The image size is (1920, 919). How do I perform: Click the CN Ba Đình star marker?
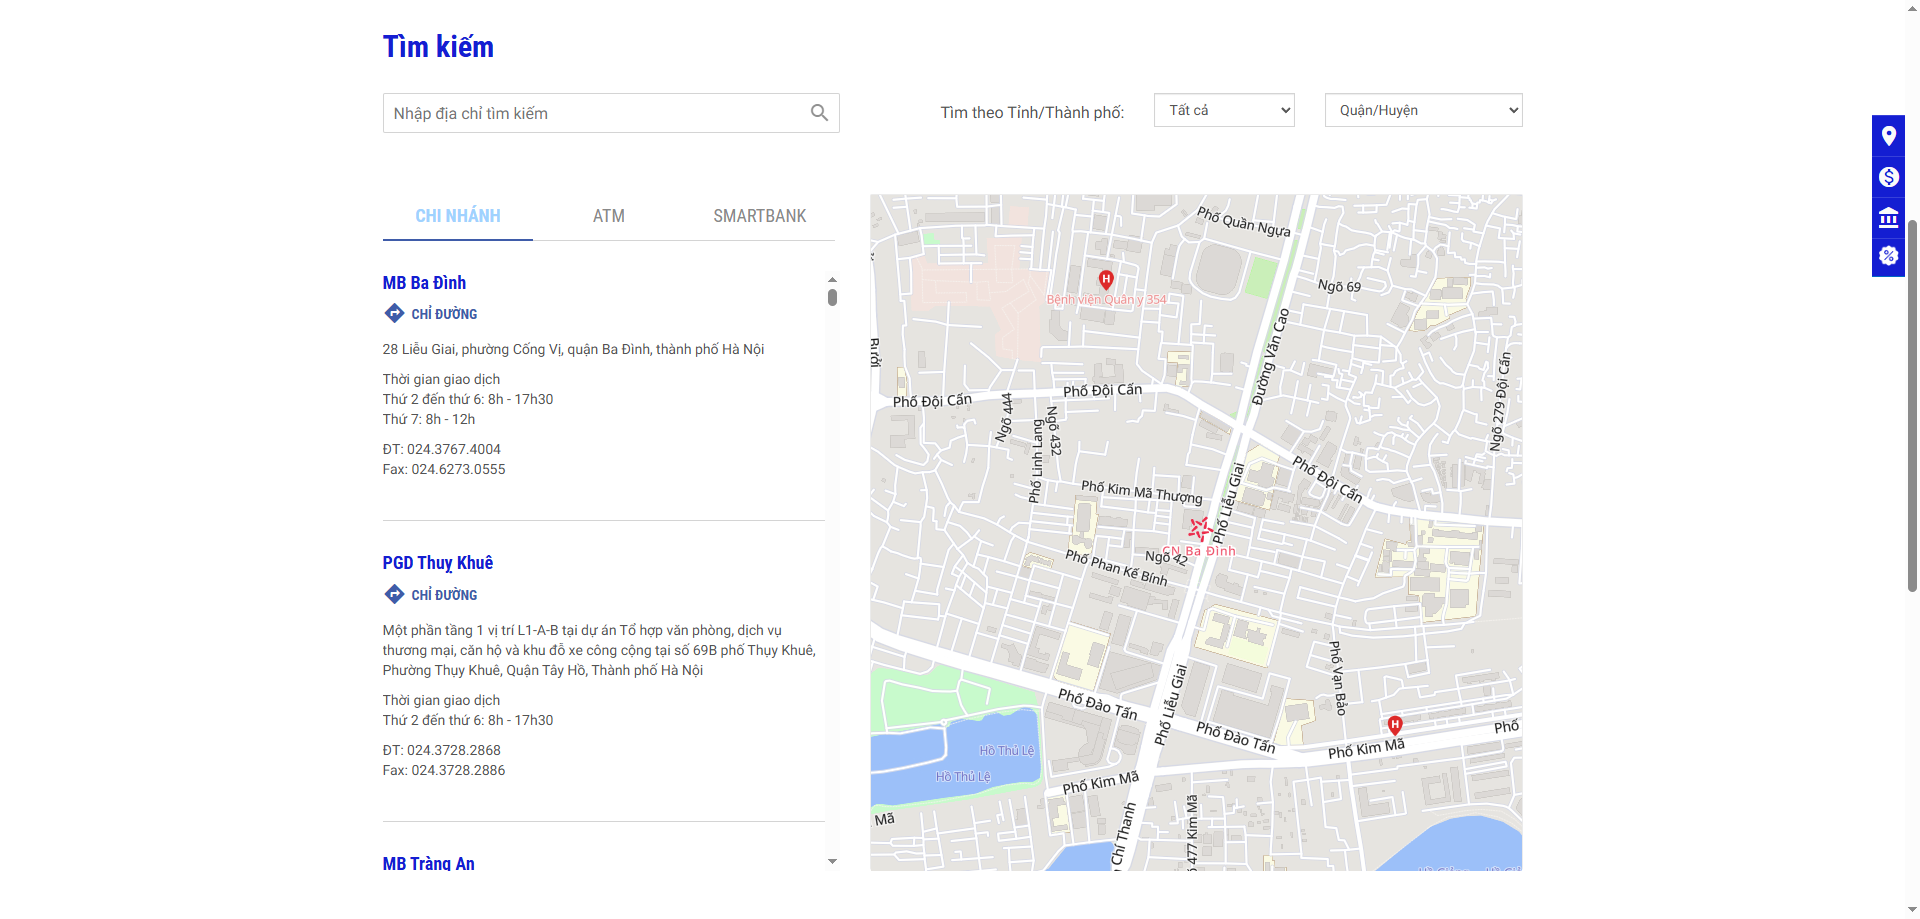(x=1200, y=527)
